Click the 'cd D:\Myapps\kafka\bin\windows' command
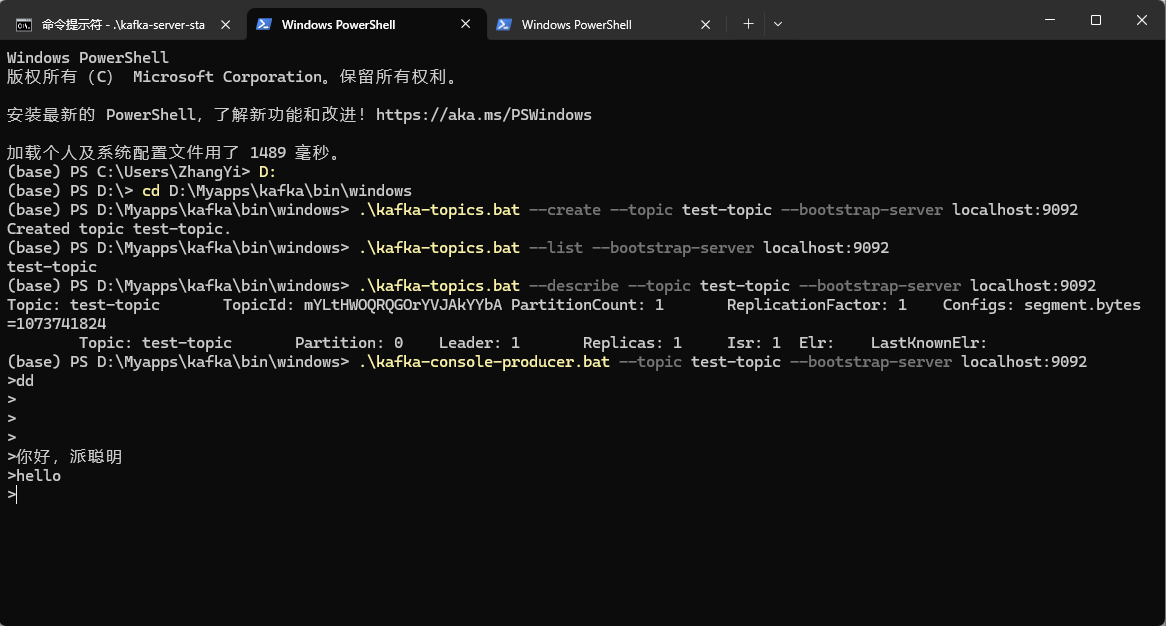Image resolution: width=1166 pixels, height=626 pixels. pyautogui.click(x=277, y=191)
